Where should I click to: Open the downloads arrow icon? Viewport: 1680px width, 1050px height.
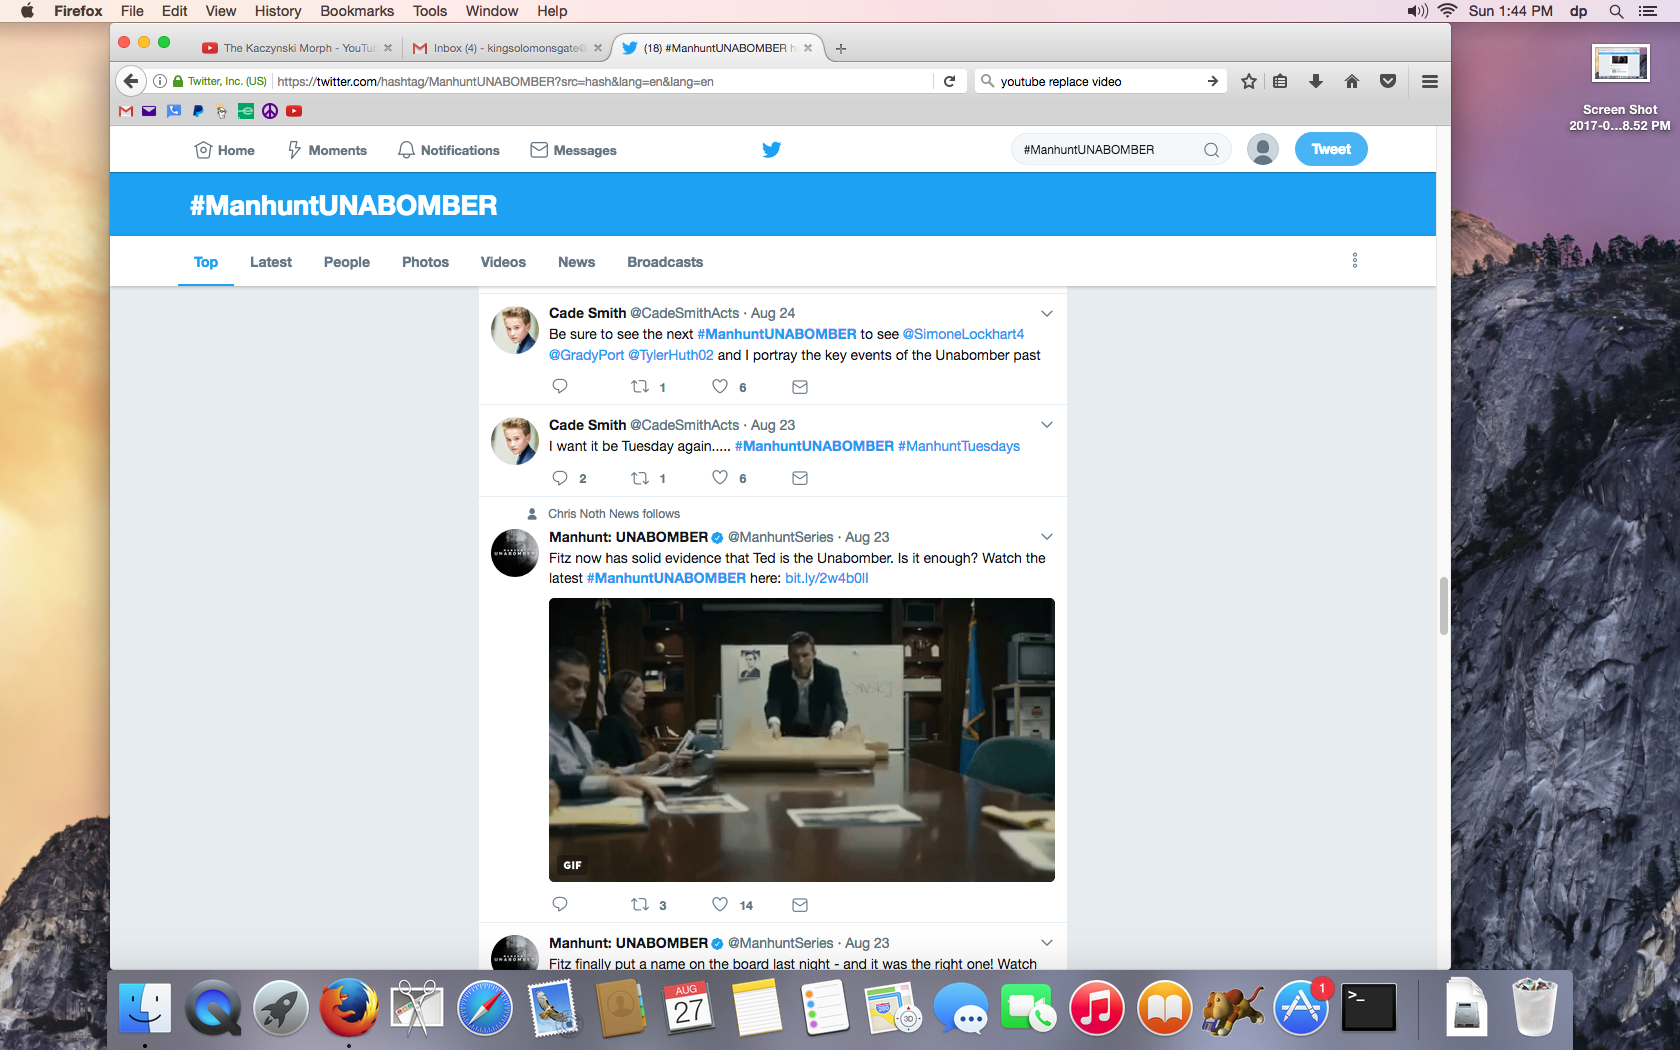(x=1316, y=81)
